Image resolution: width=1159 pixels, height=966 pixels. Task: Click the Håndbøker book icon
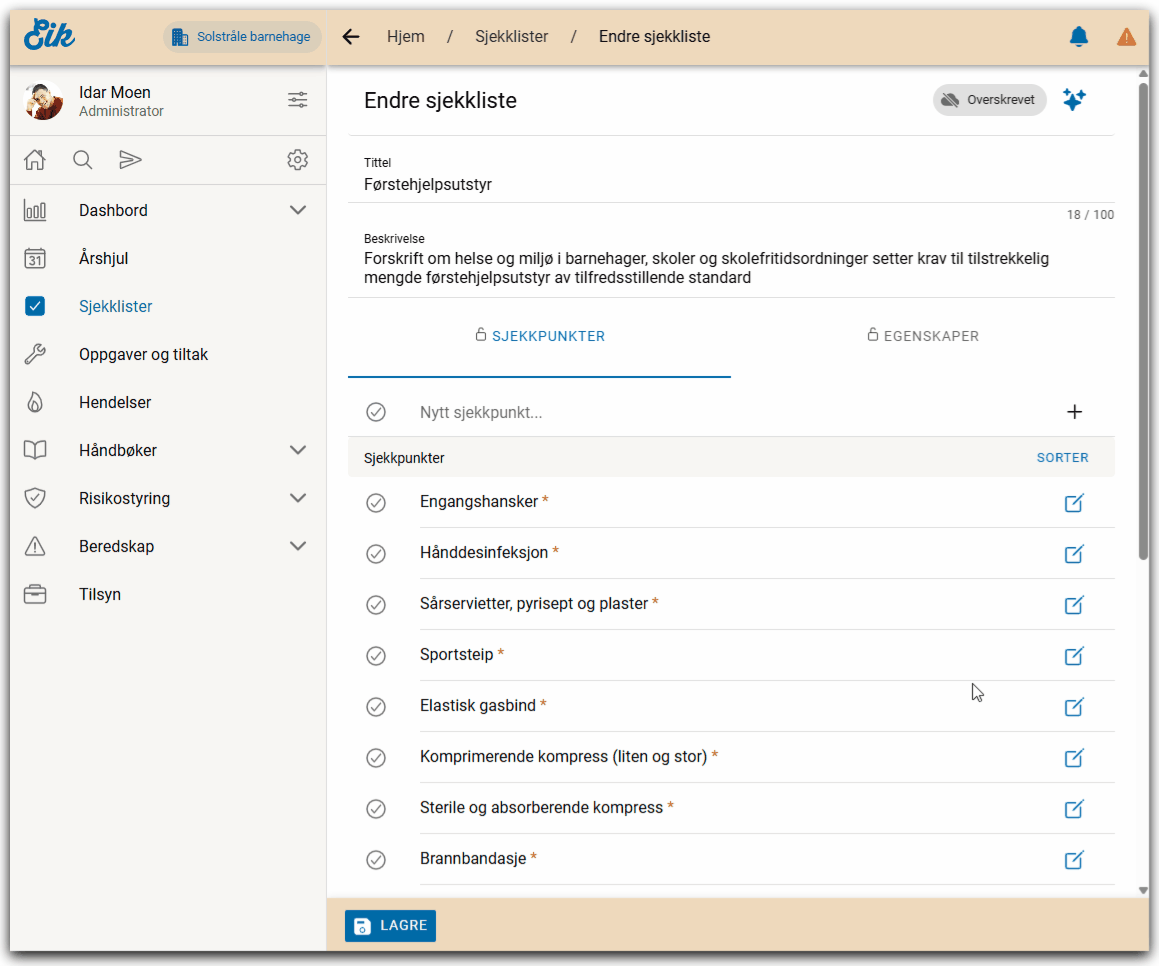[x=35, y=450]
